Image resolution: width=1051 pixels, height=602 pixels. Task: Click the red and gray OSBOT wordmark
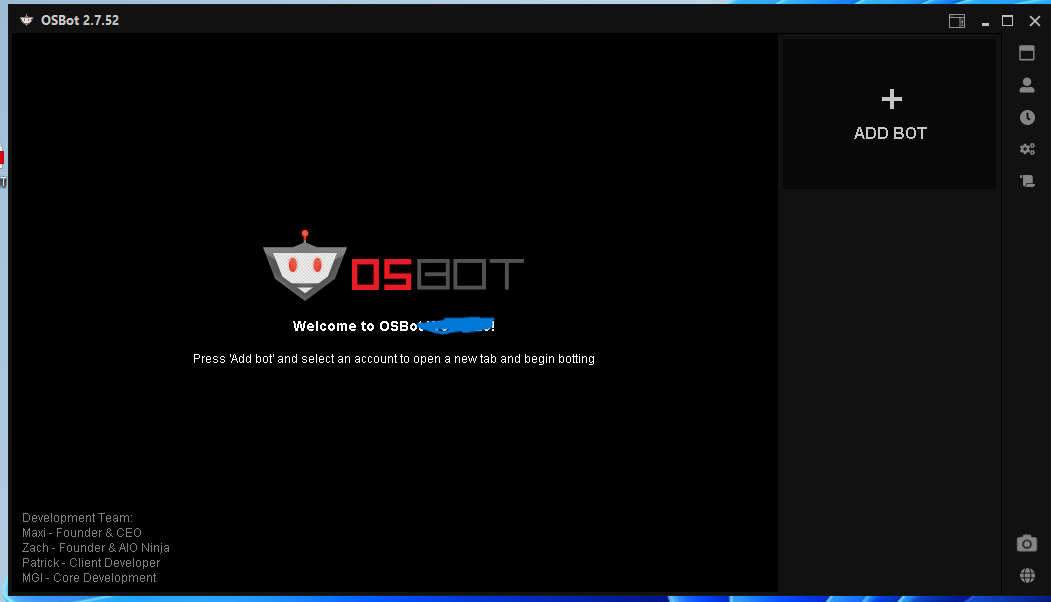[437, 274]
